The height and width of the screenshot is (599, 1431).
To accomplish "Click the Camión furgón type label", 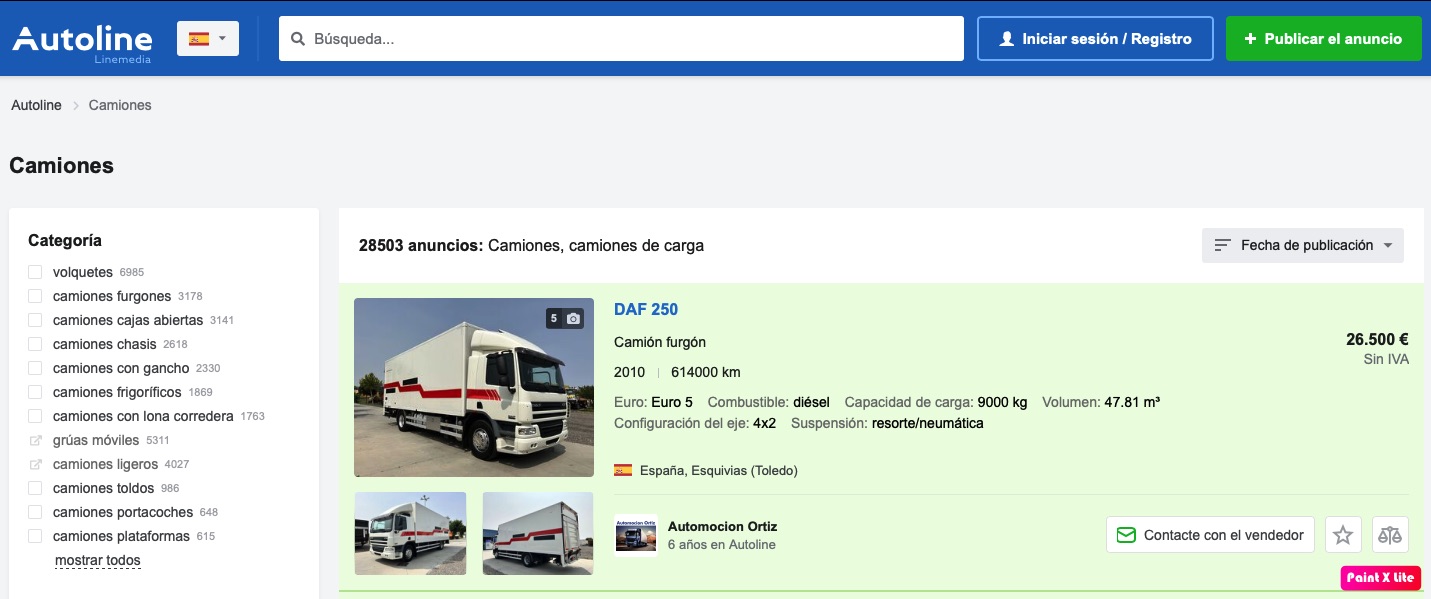I will pyautogui.click(x=660, y=342).
